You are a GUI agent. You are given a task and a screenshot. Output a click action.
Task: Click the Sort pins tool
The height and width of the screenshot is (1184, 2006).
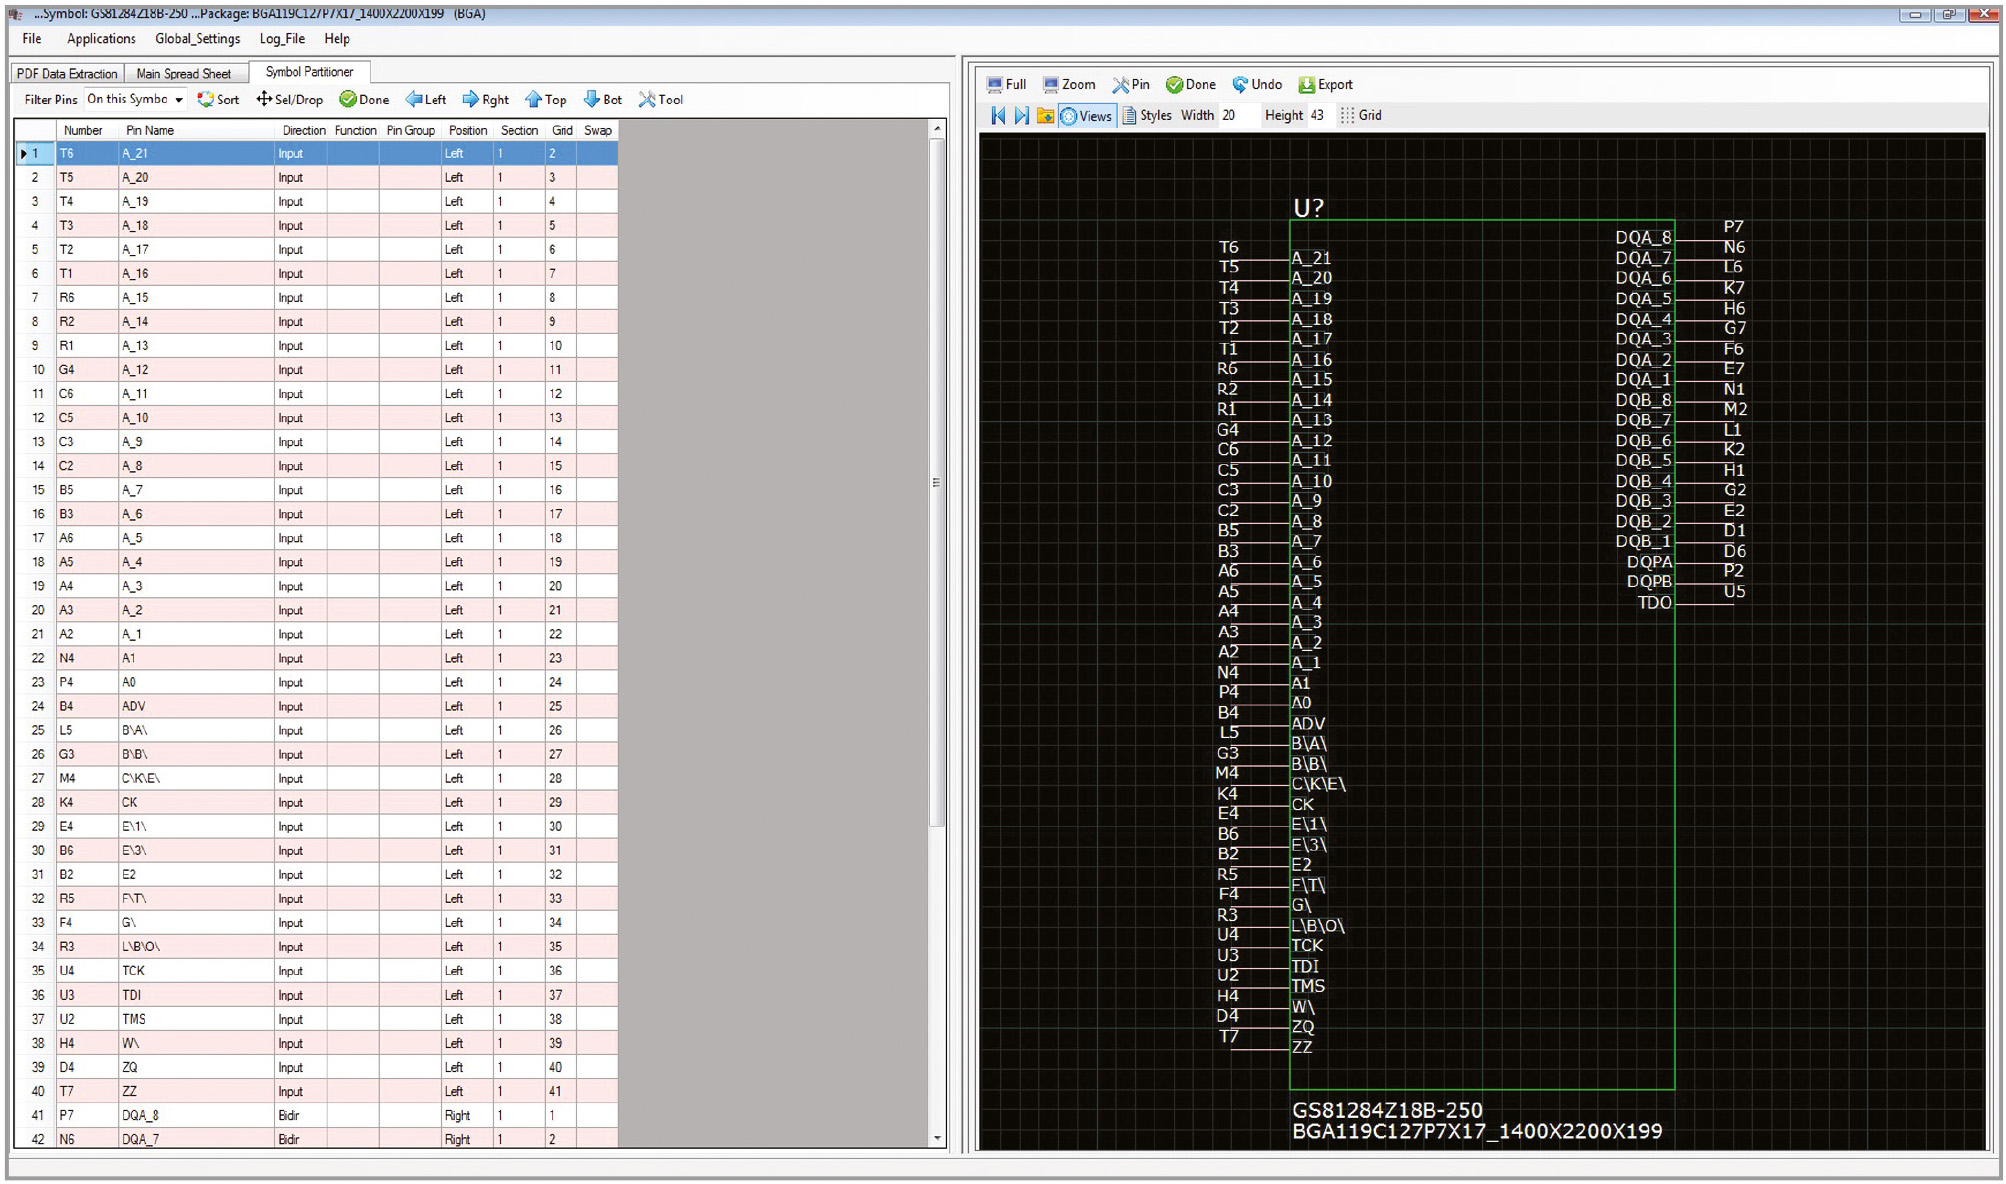point(218,99)
